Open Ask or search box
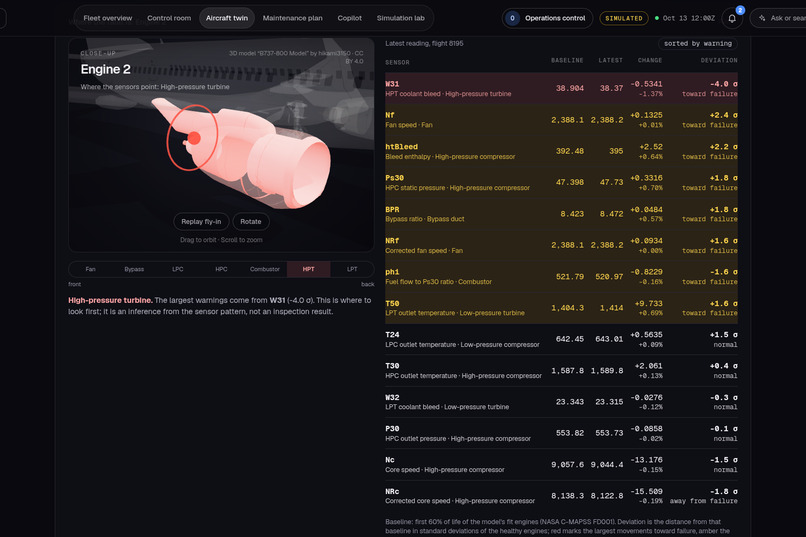The width and height of the screenshot is (806, 537). pyautogui.click(x=780, y=18)
